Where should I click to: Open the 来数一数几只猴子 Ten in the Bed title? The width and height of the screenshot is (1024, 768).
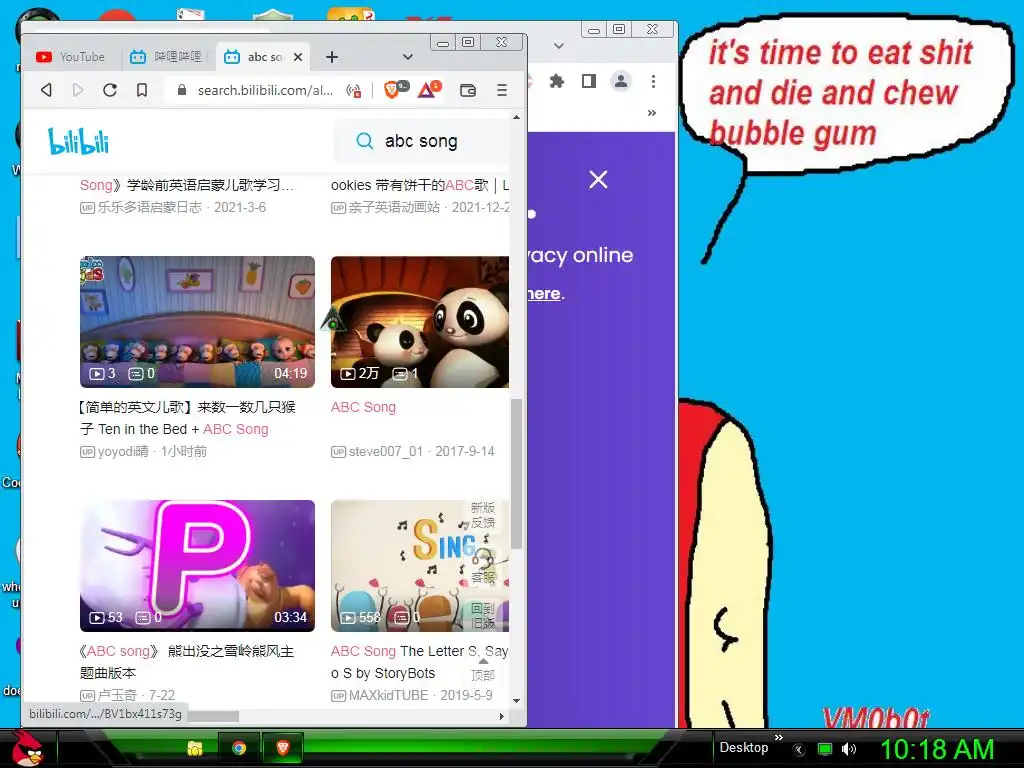click(187, 418)
